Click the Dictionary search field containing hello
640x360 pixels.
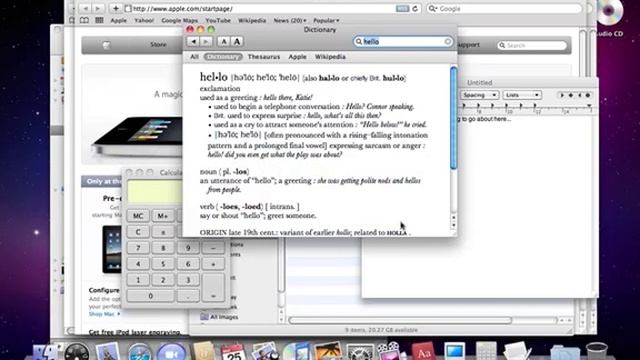pyautogui.click(x=403, y=42)
